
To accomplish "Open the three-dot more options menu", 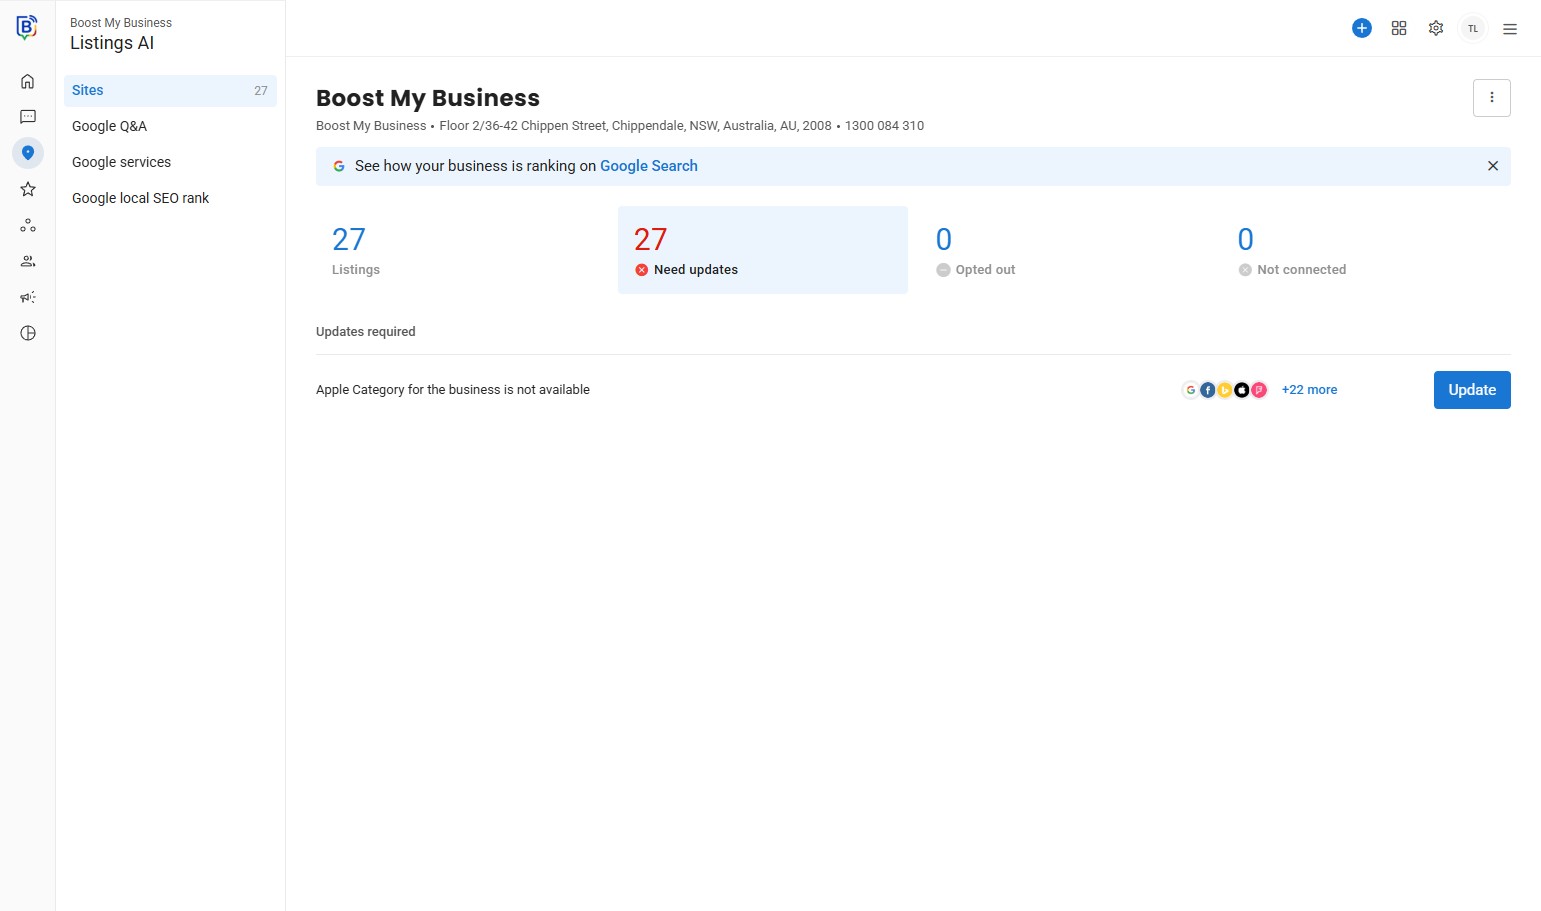I will (1491, 98).
